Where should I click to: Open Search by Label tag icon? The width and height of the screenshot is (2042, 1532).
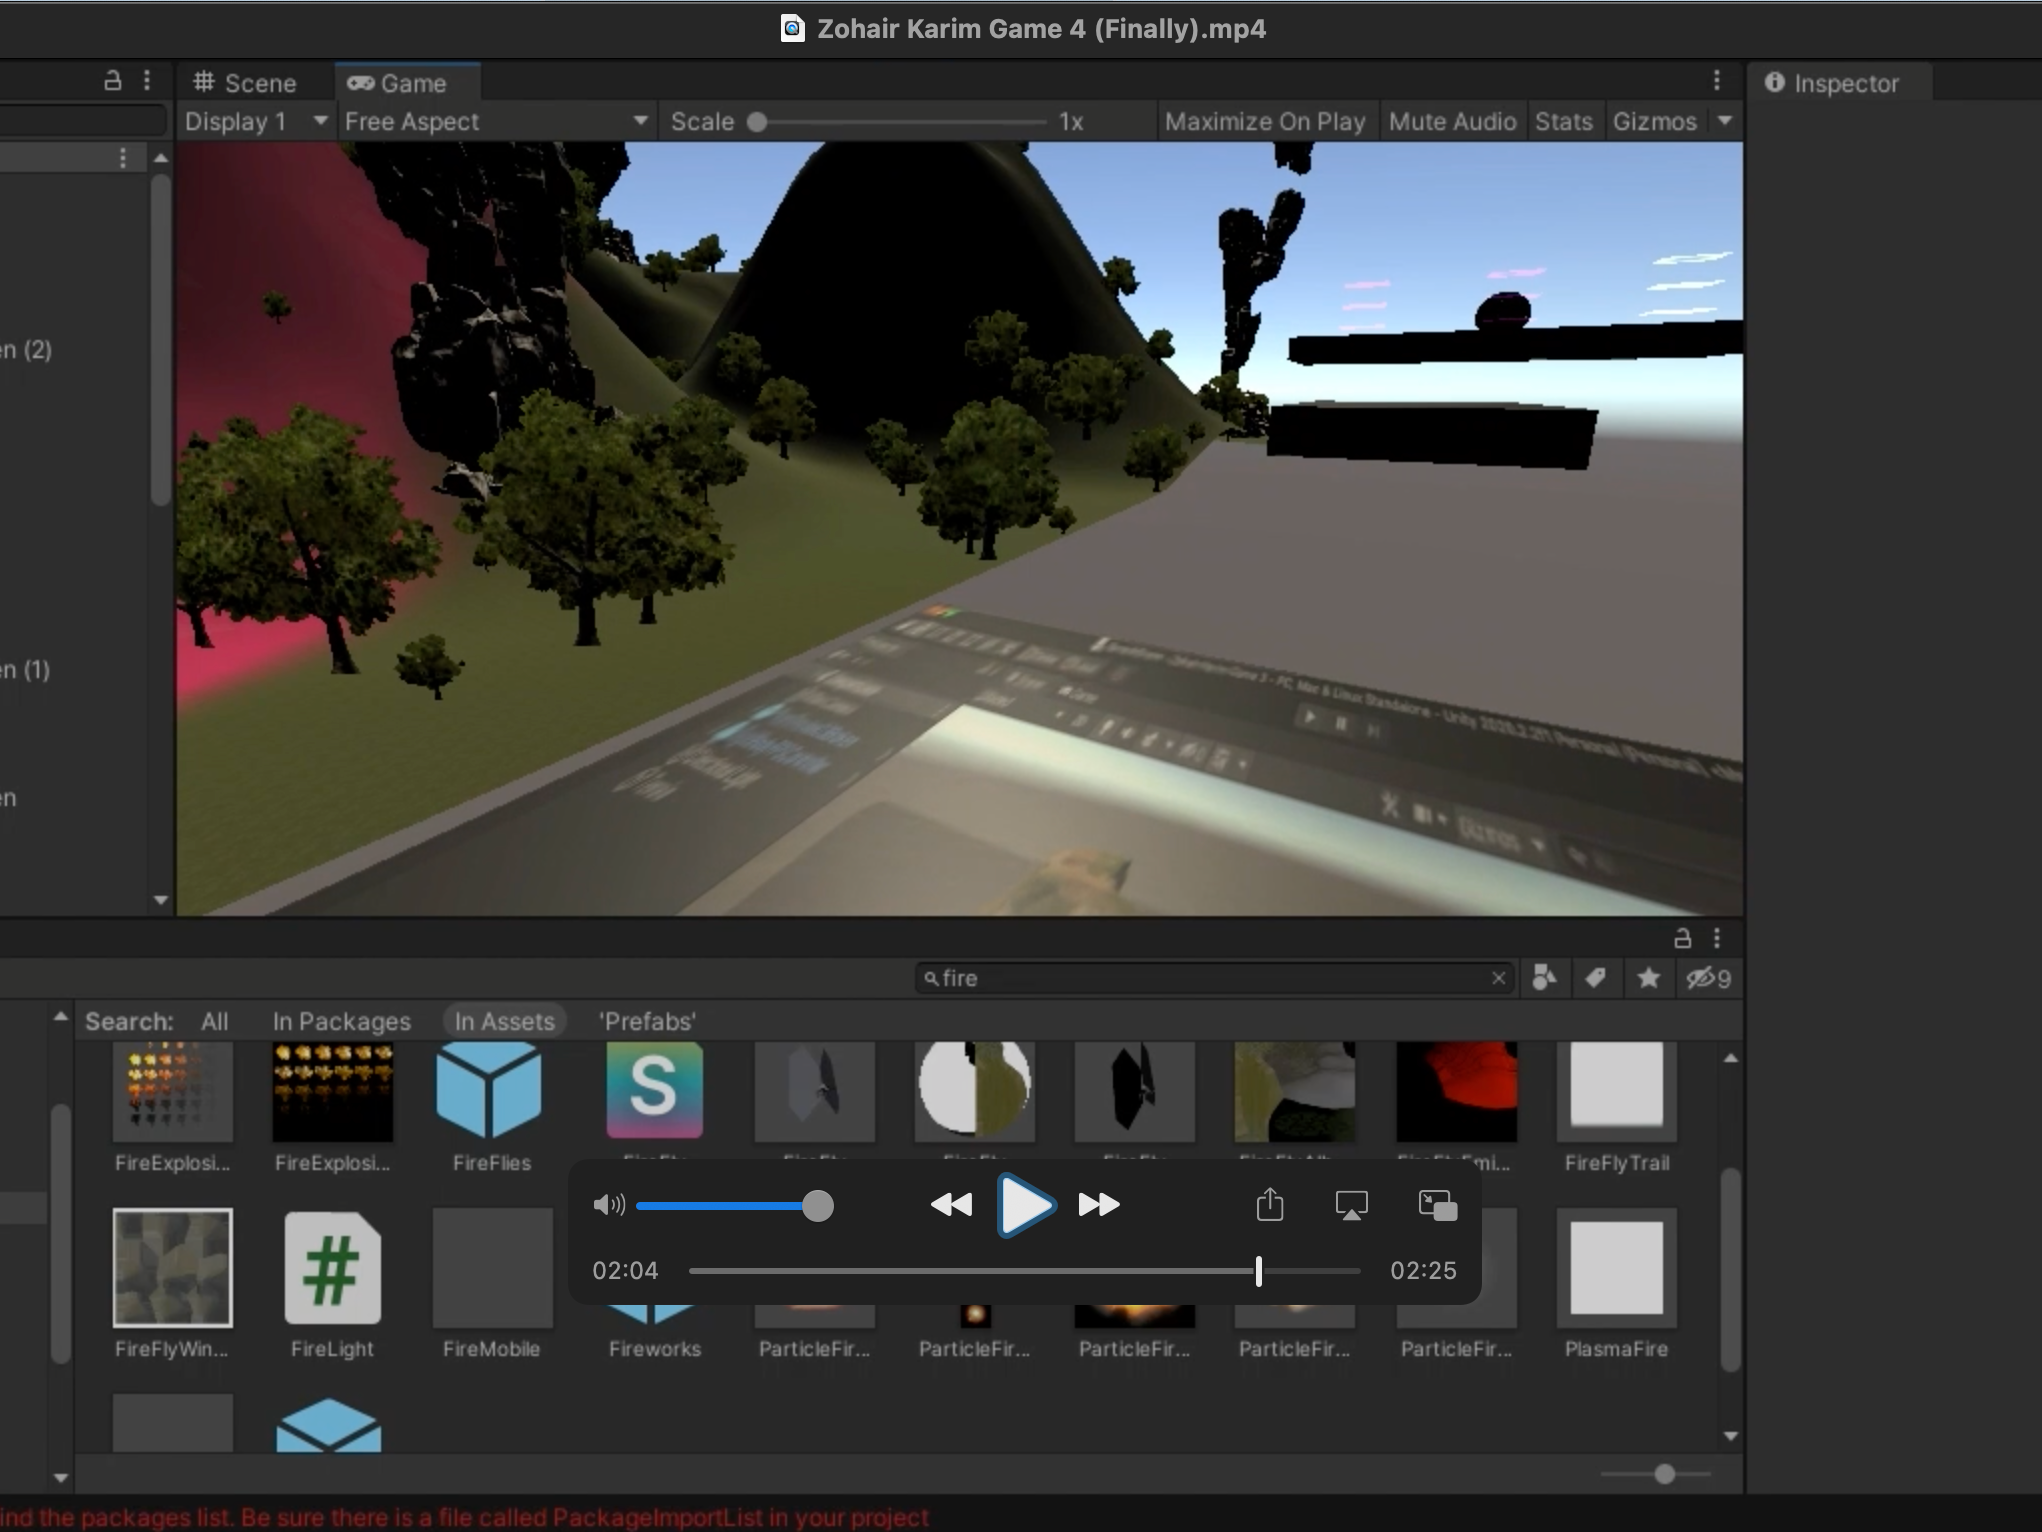click(1596, 978)
